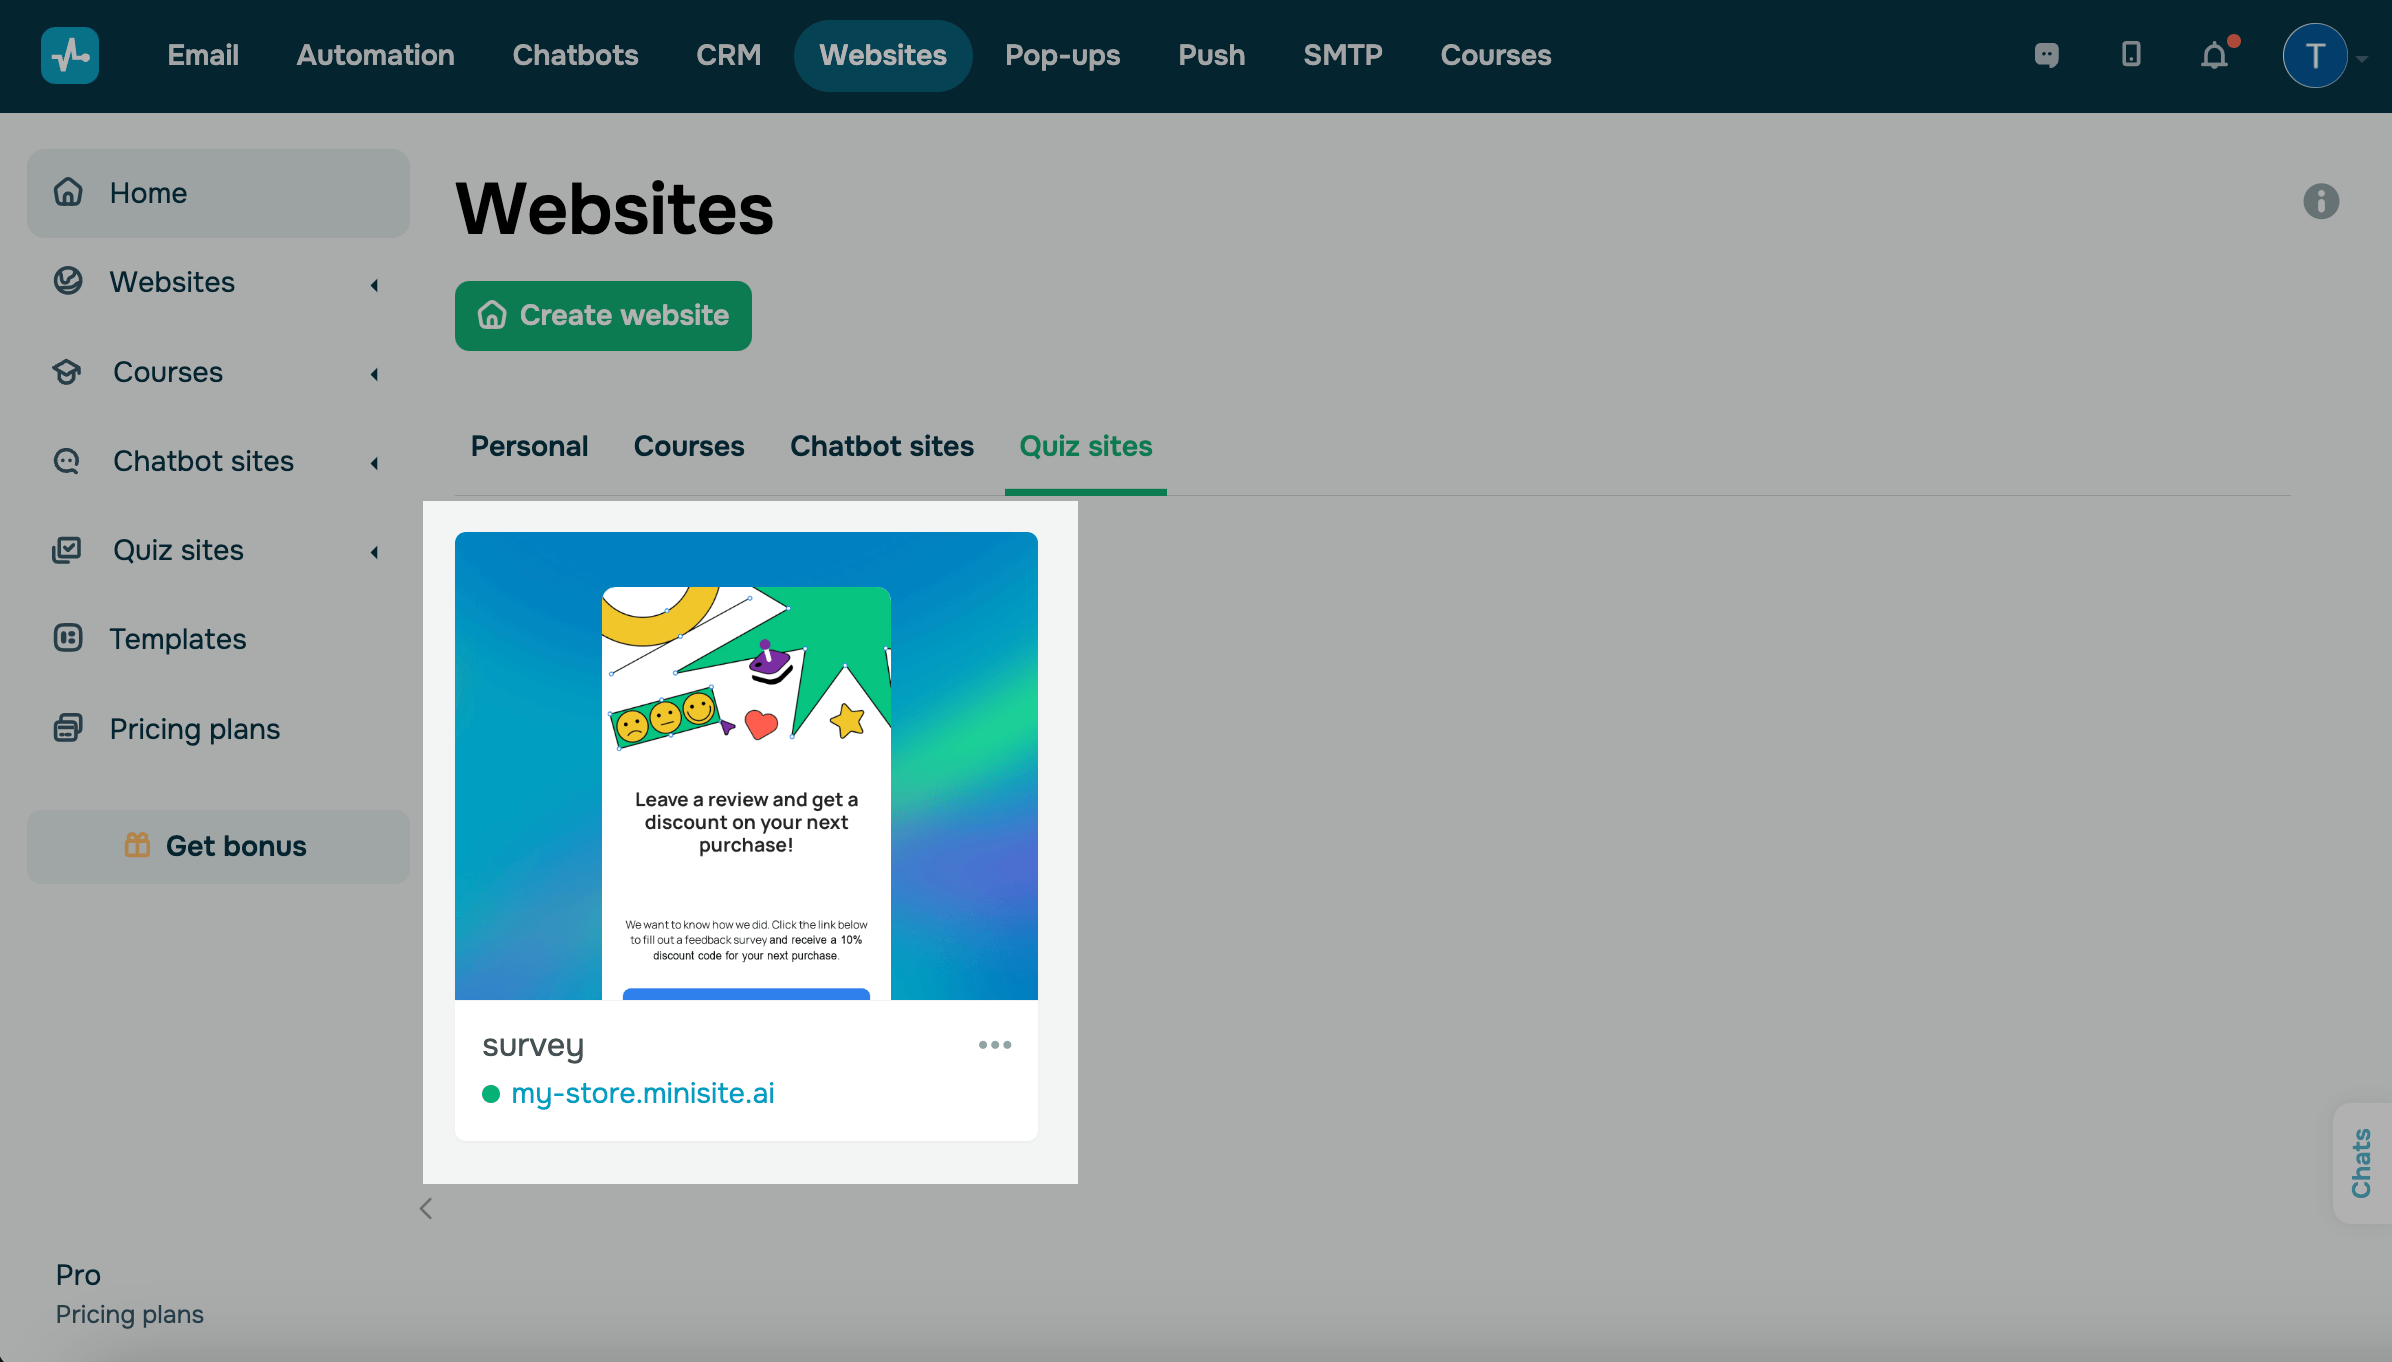
Task: Expand the Quiz sites sidebar submenu arrow
Action: click(375, 552)
